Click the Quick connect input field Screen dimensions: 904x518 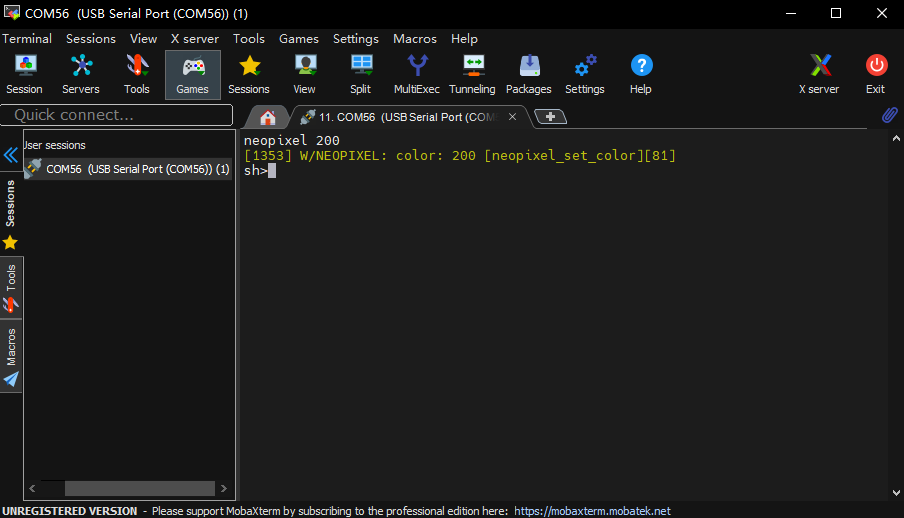click(116, 115)
